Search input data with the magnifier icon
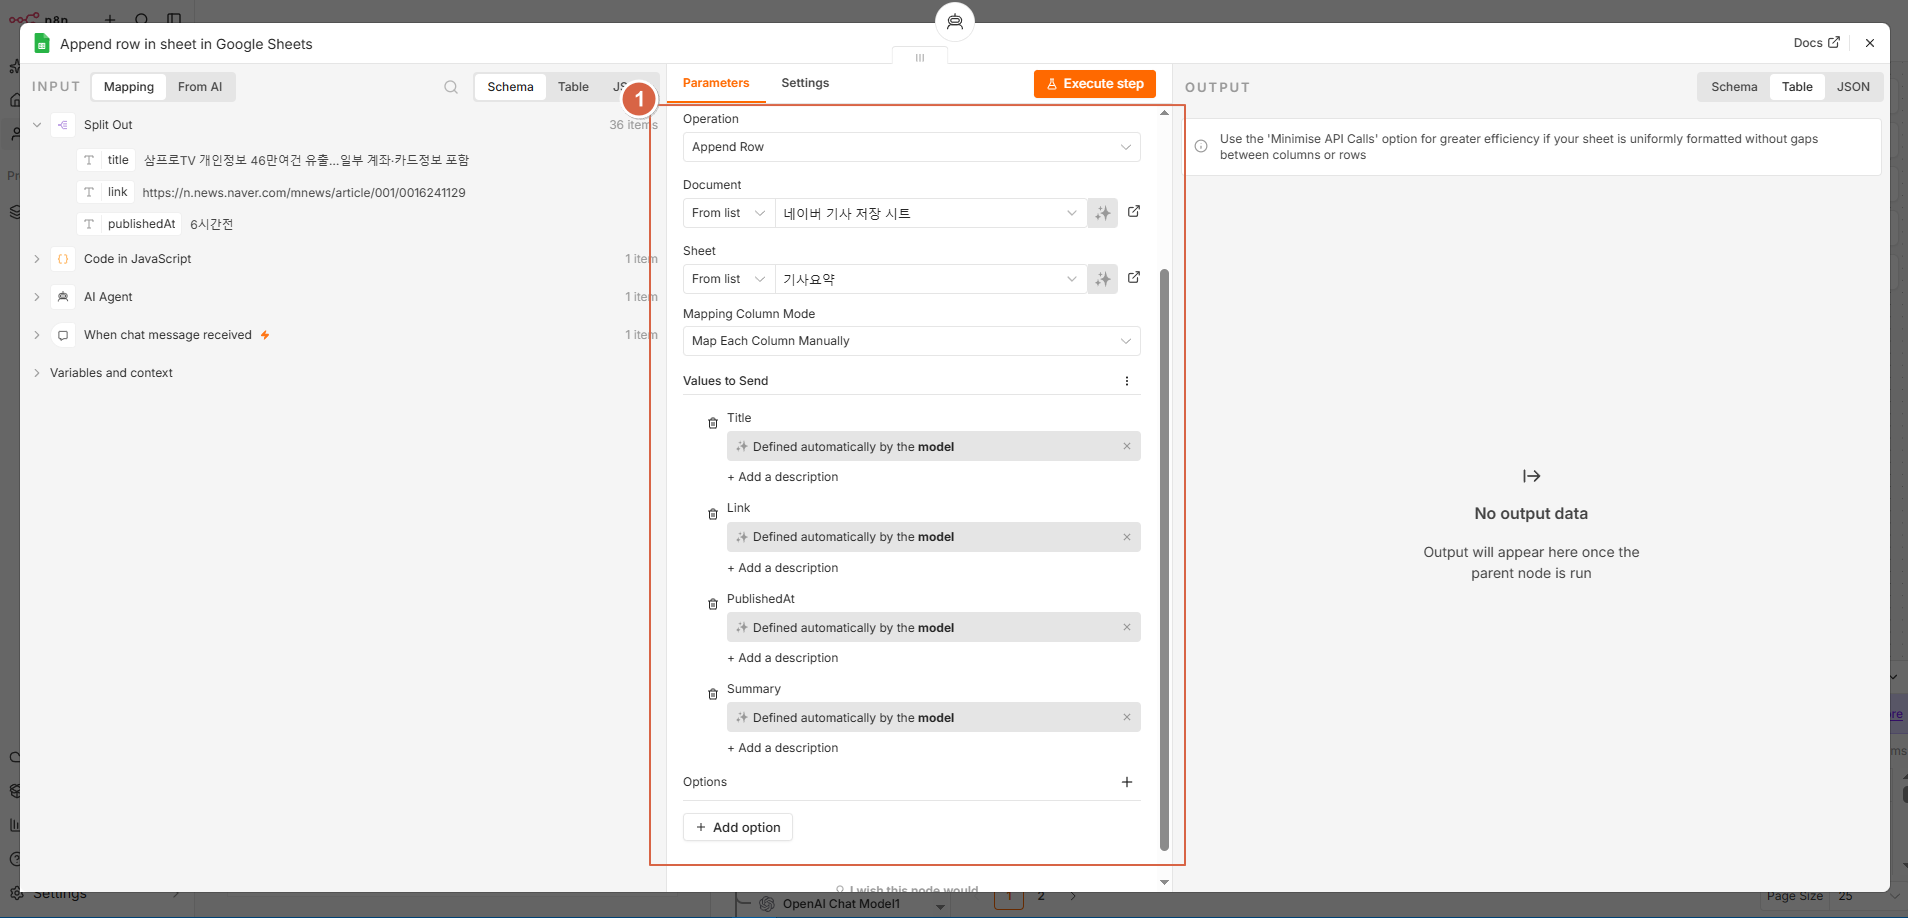The height and width of the screenshot is (918, 1908). (451, 87)
